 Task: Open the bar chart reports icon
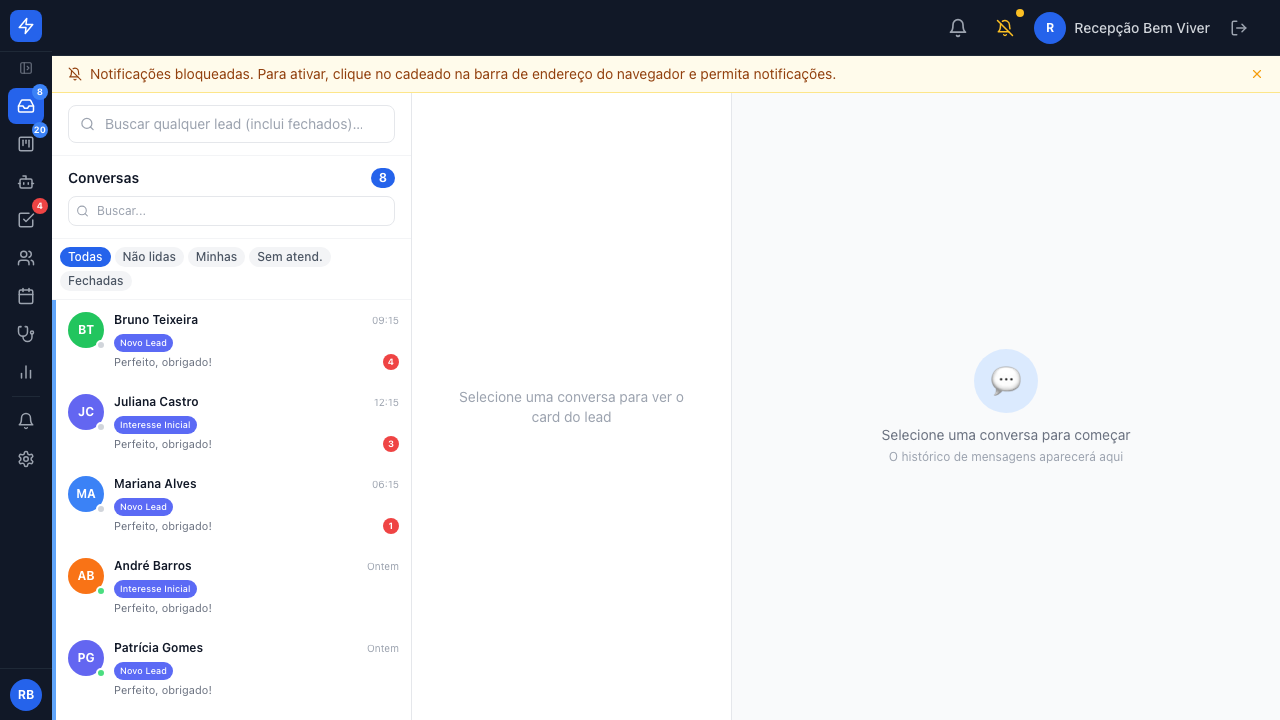tap(26, 372)
